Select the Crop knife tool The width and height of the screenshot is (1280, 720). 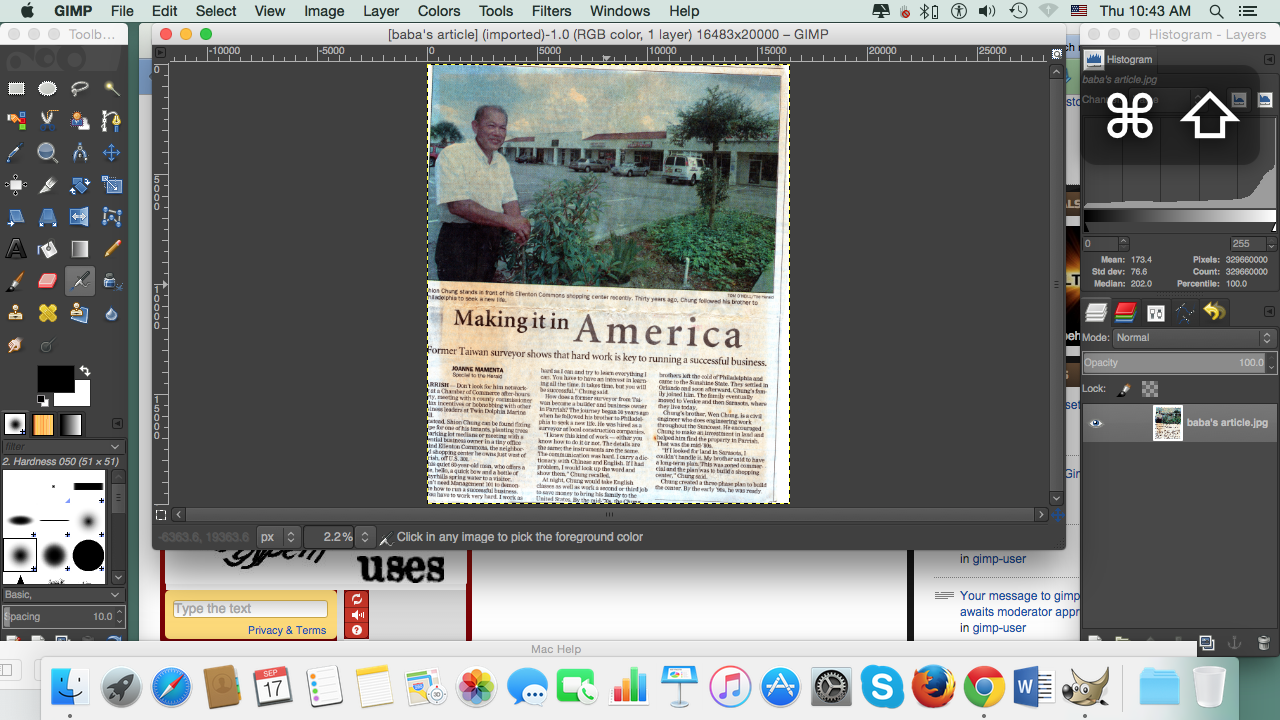pyautogui.click(x=48, y=185)
